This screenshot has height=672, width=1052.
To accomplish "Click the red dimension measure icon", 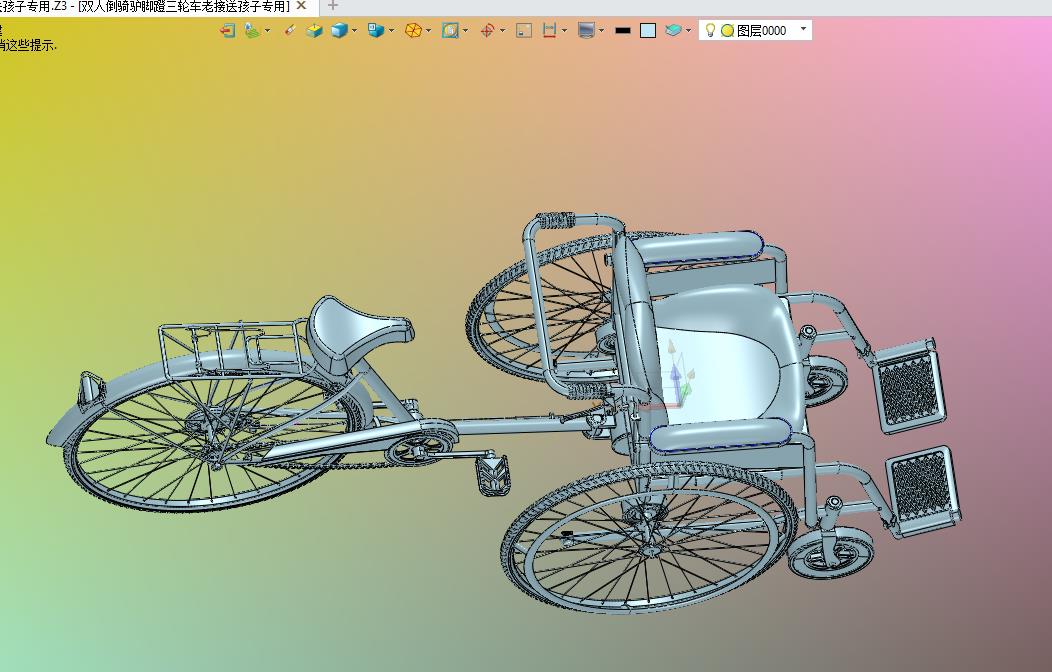I will tap(549, 30).
